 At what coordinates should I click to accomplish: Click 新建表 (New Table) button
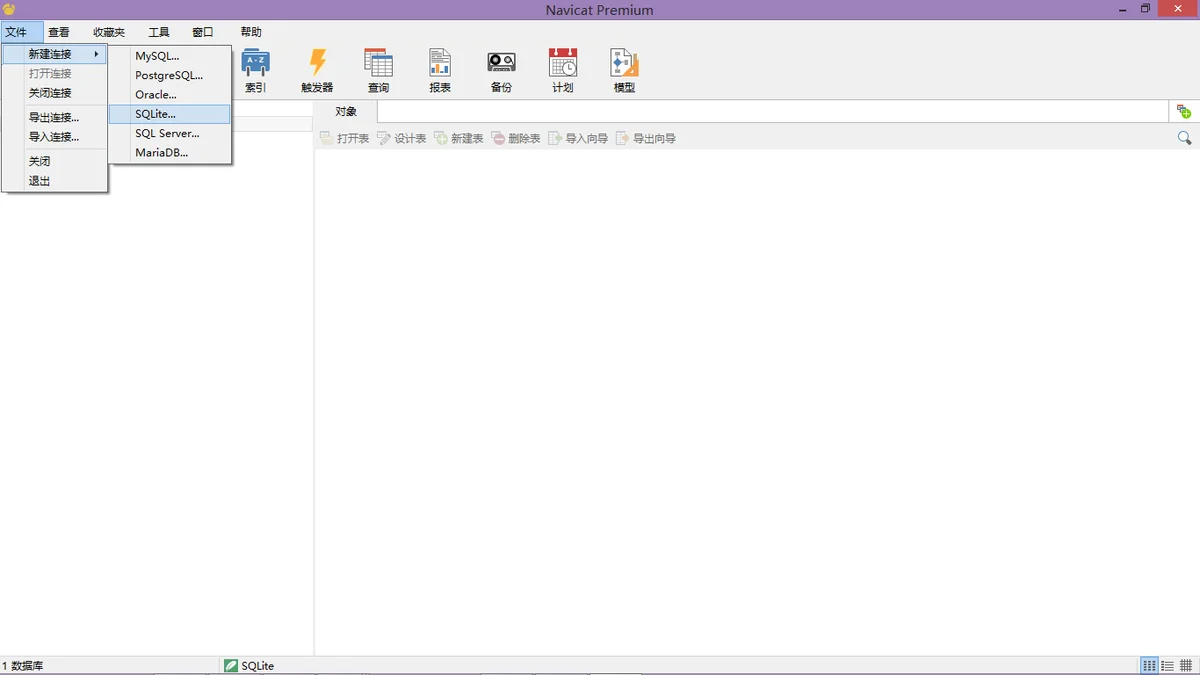coord(458,138)
